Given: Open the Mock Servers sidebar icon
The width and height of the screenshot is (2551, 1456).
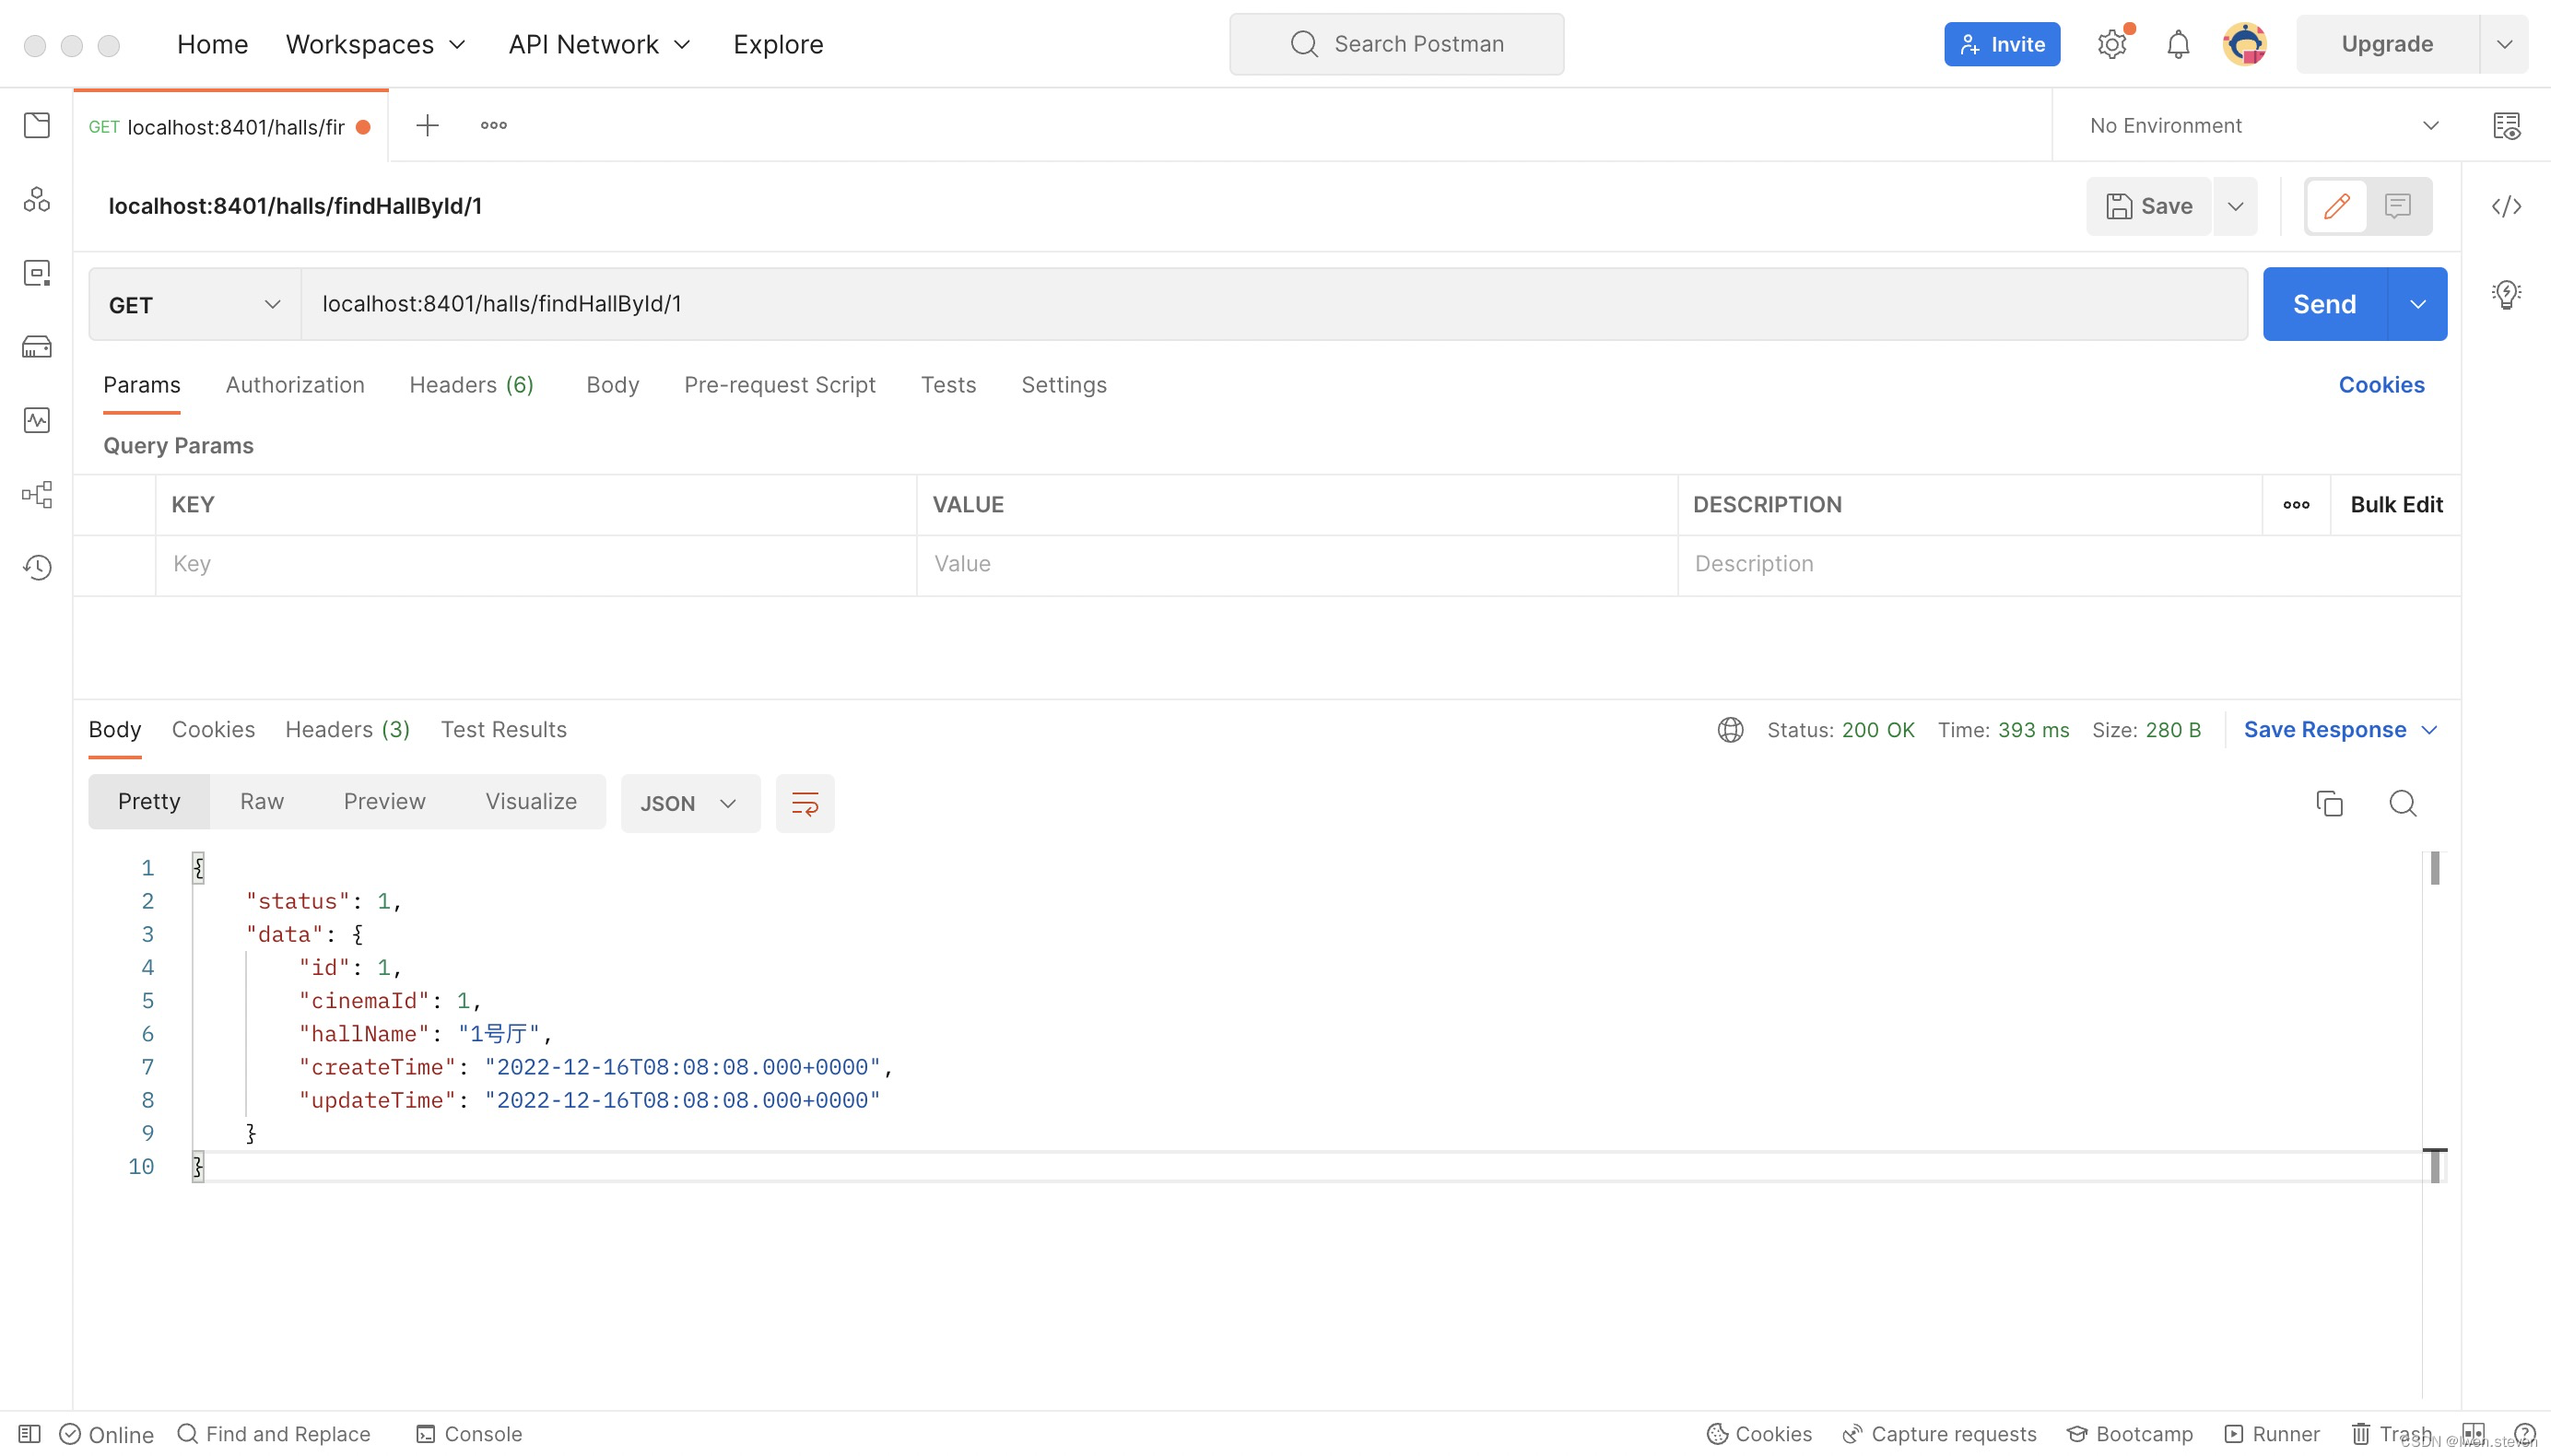Looking at the screenshot, I should coord(37,347).
